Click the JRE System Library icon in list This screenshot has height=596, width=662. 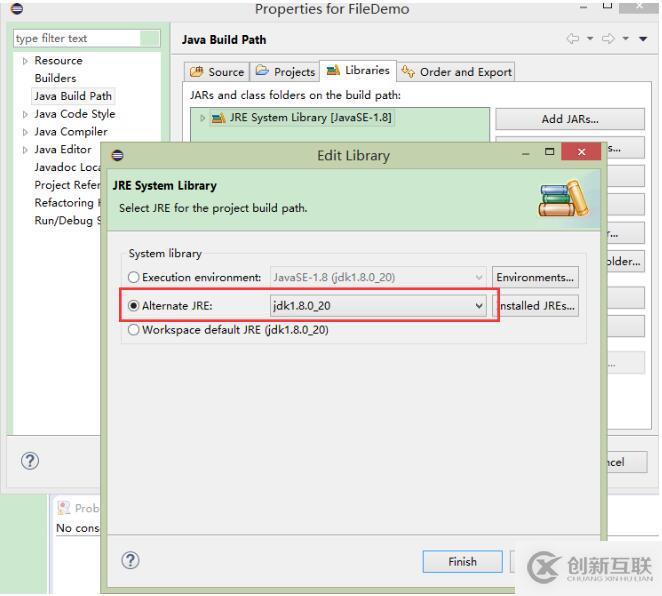(218, 118)
